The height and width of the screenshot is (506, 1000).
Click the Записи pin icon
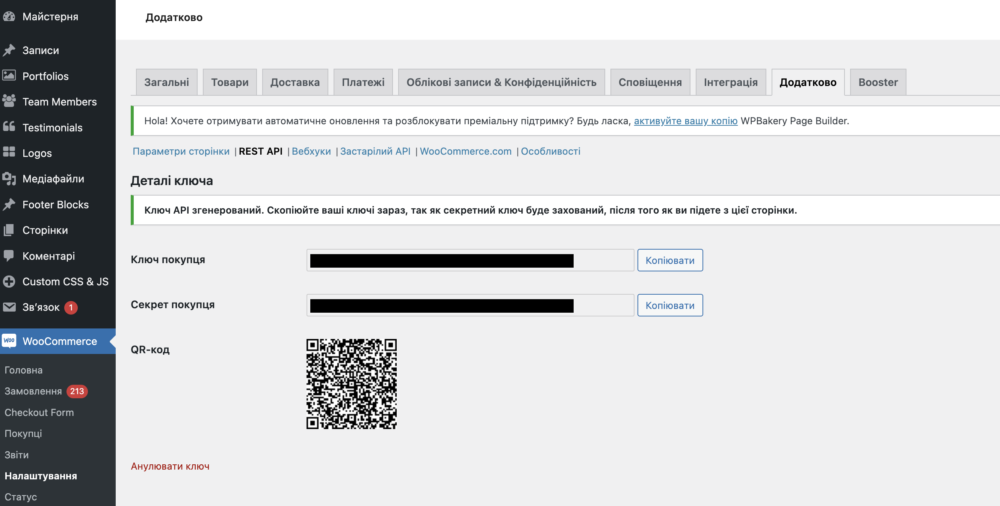pos(9,50)
